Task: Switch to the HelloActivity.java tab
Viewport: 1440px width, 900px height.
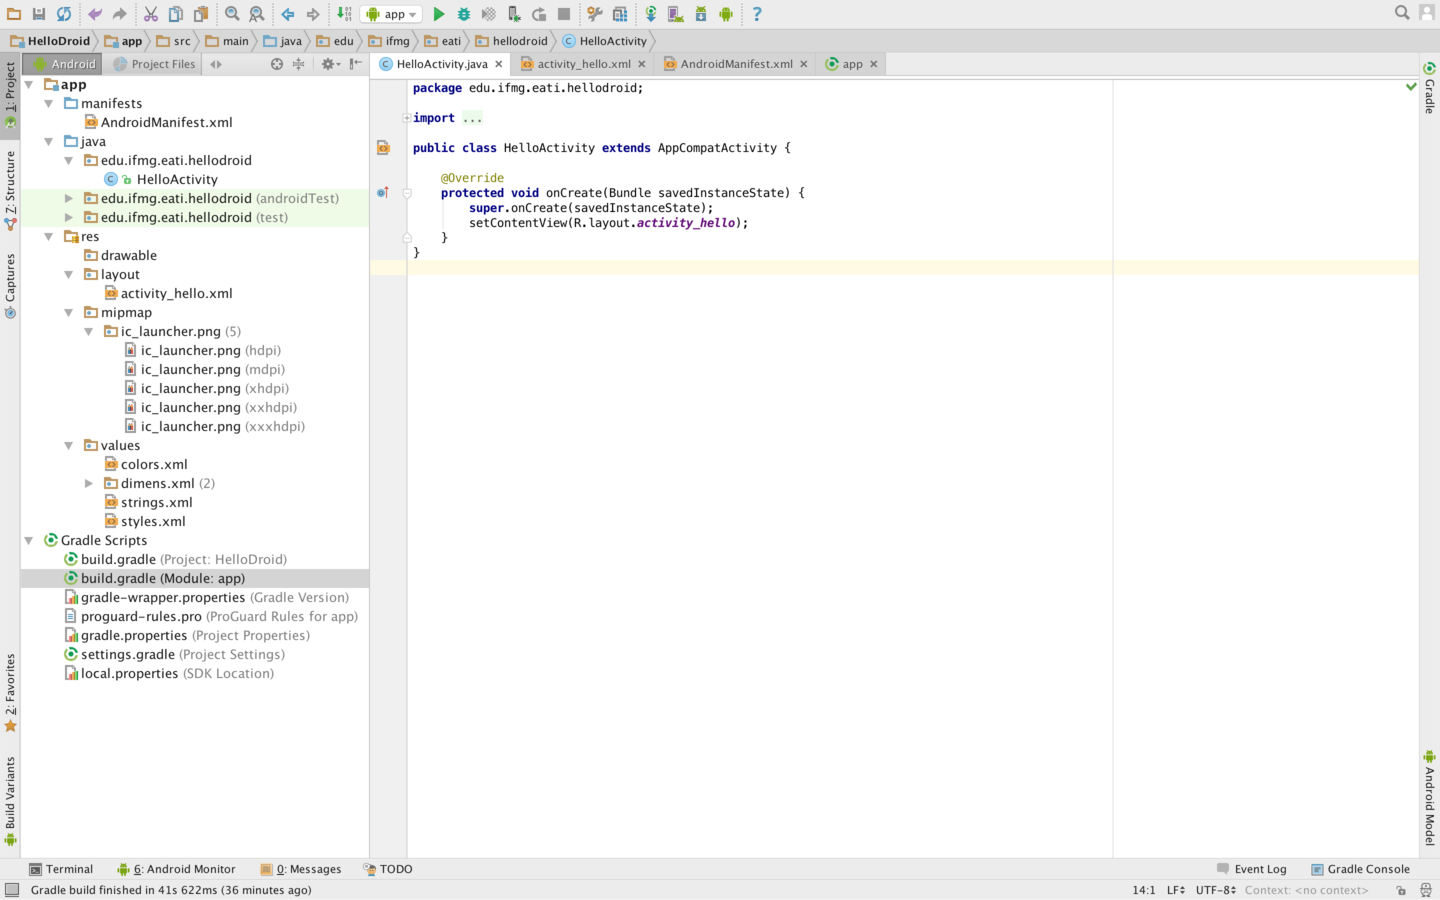Action: 441,64
